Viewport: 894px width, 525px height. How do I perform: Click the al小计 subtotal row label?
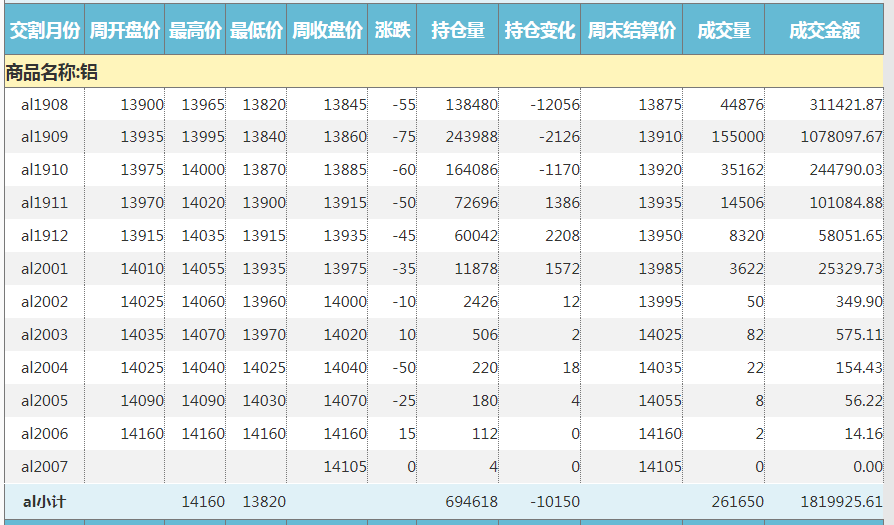45,501
